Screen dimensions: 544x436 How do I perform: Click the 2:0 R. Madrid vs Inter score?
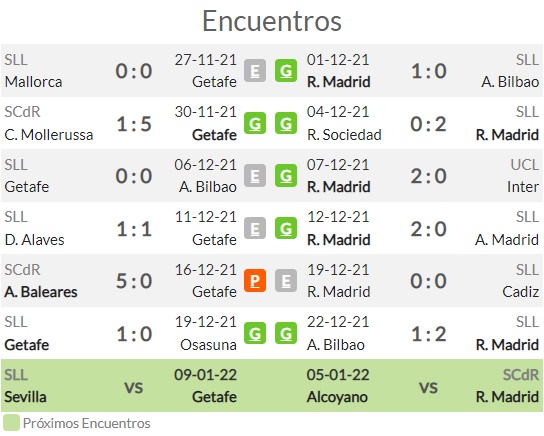(429, 176)
